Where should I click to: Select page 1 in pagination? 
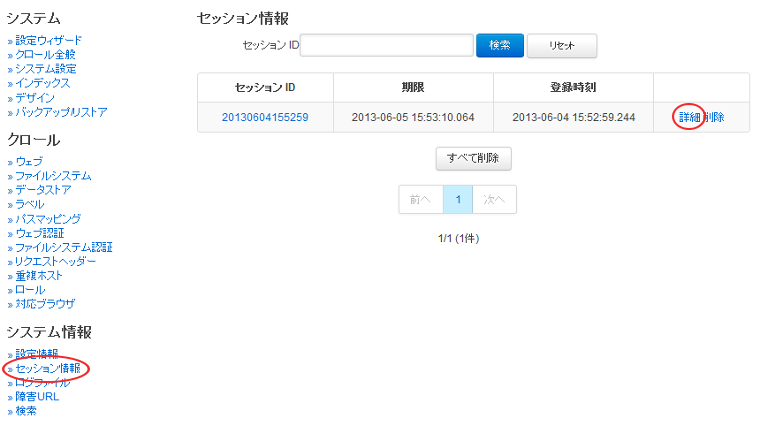[457, 199]
